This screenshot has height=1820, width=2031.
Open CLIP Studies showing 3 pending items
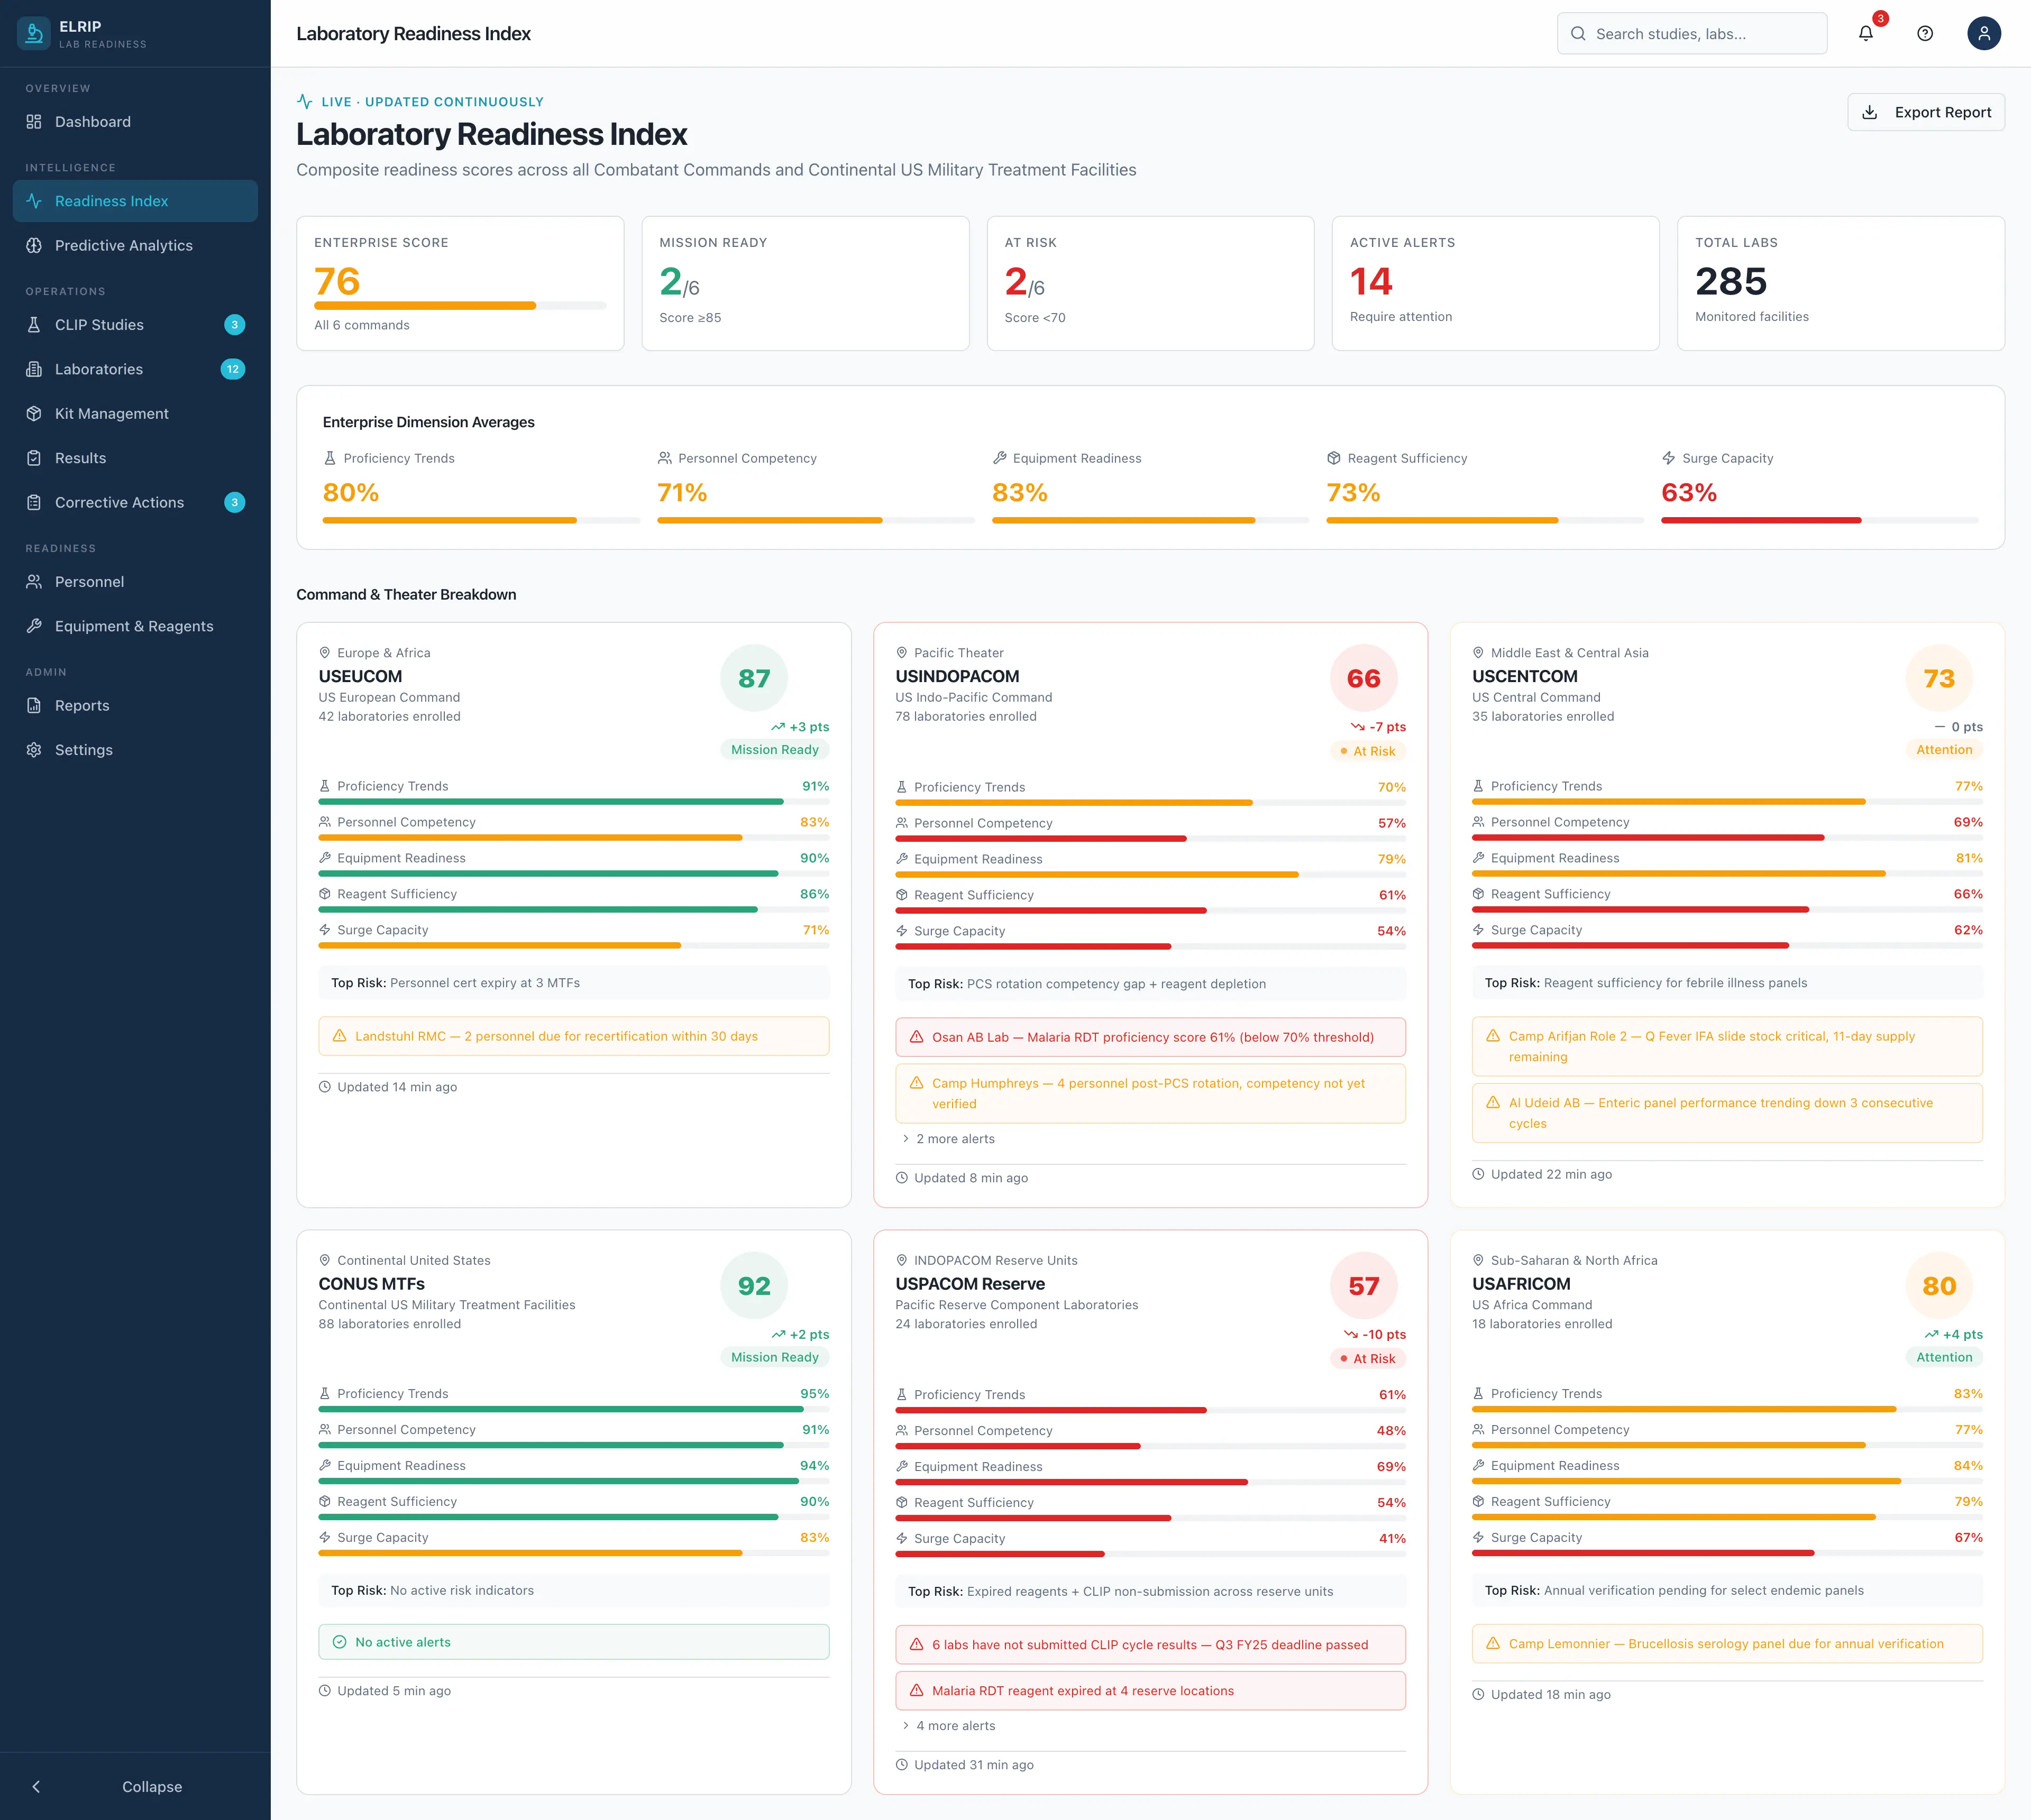pyautogui.click(x=98, y=324)
